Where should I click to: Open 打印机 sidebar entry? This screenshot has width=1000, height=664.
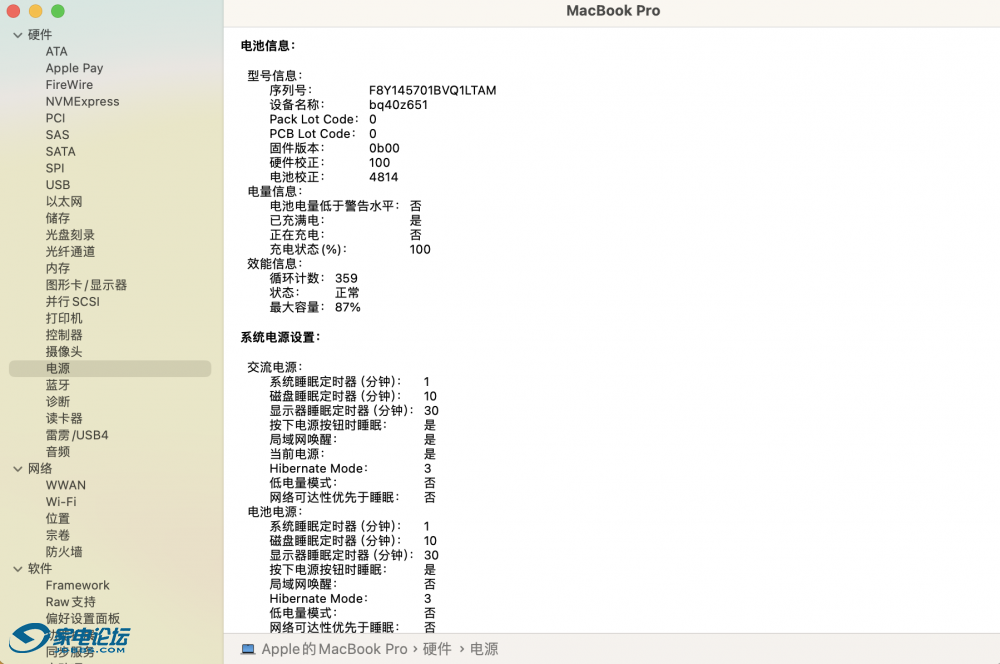[64, 318]
